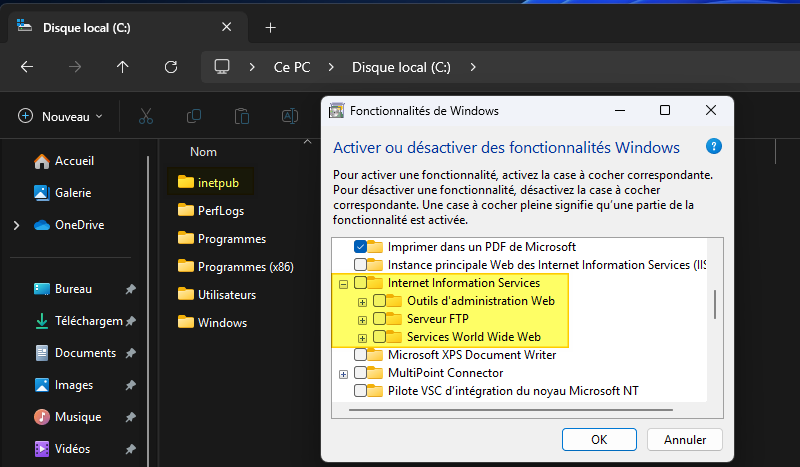Uncheck Imprimer dans un PDF de Microsoft

pyautogui.click(x=361, y=247)
